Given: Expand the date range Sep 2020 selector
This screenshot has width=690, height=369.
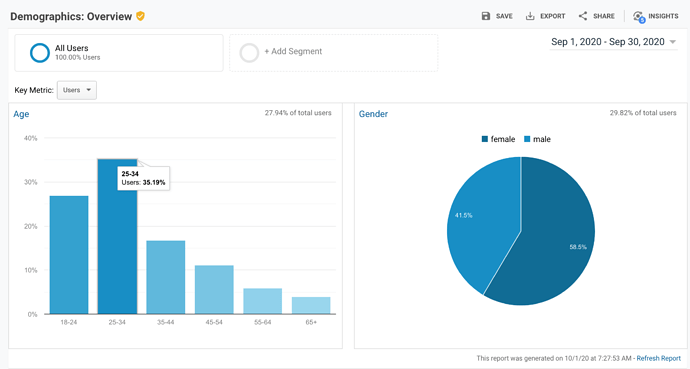Looking at the screenshot, I should point(613,42).
